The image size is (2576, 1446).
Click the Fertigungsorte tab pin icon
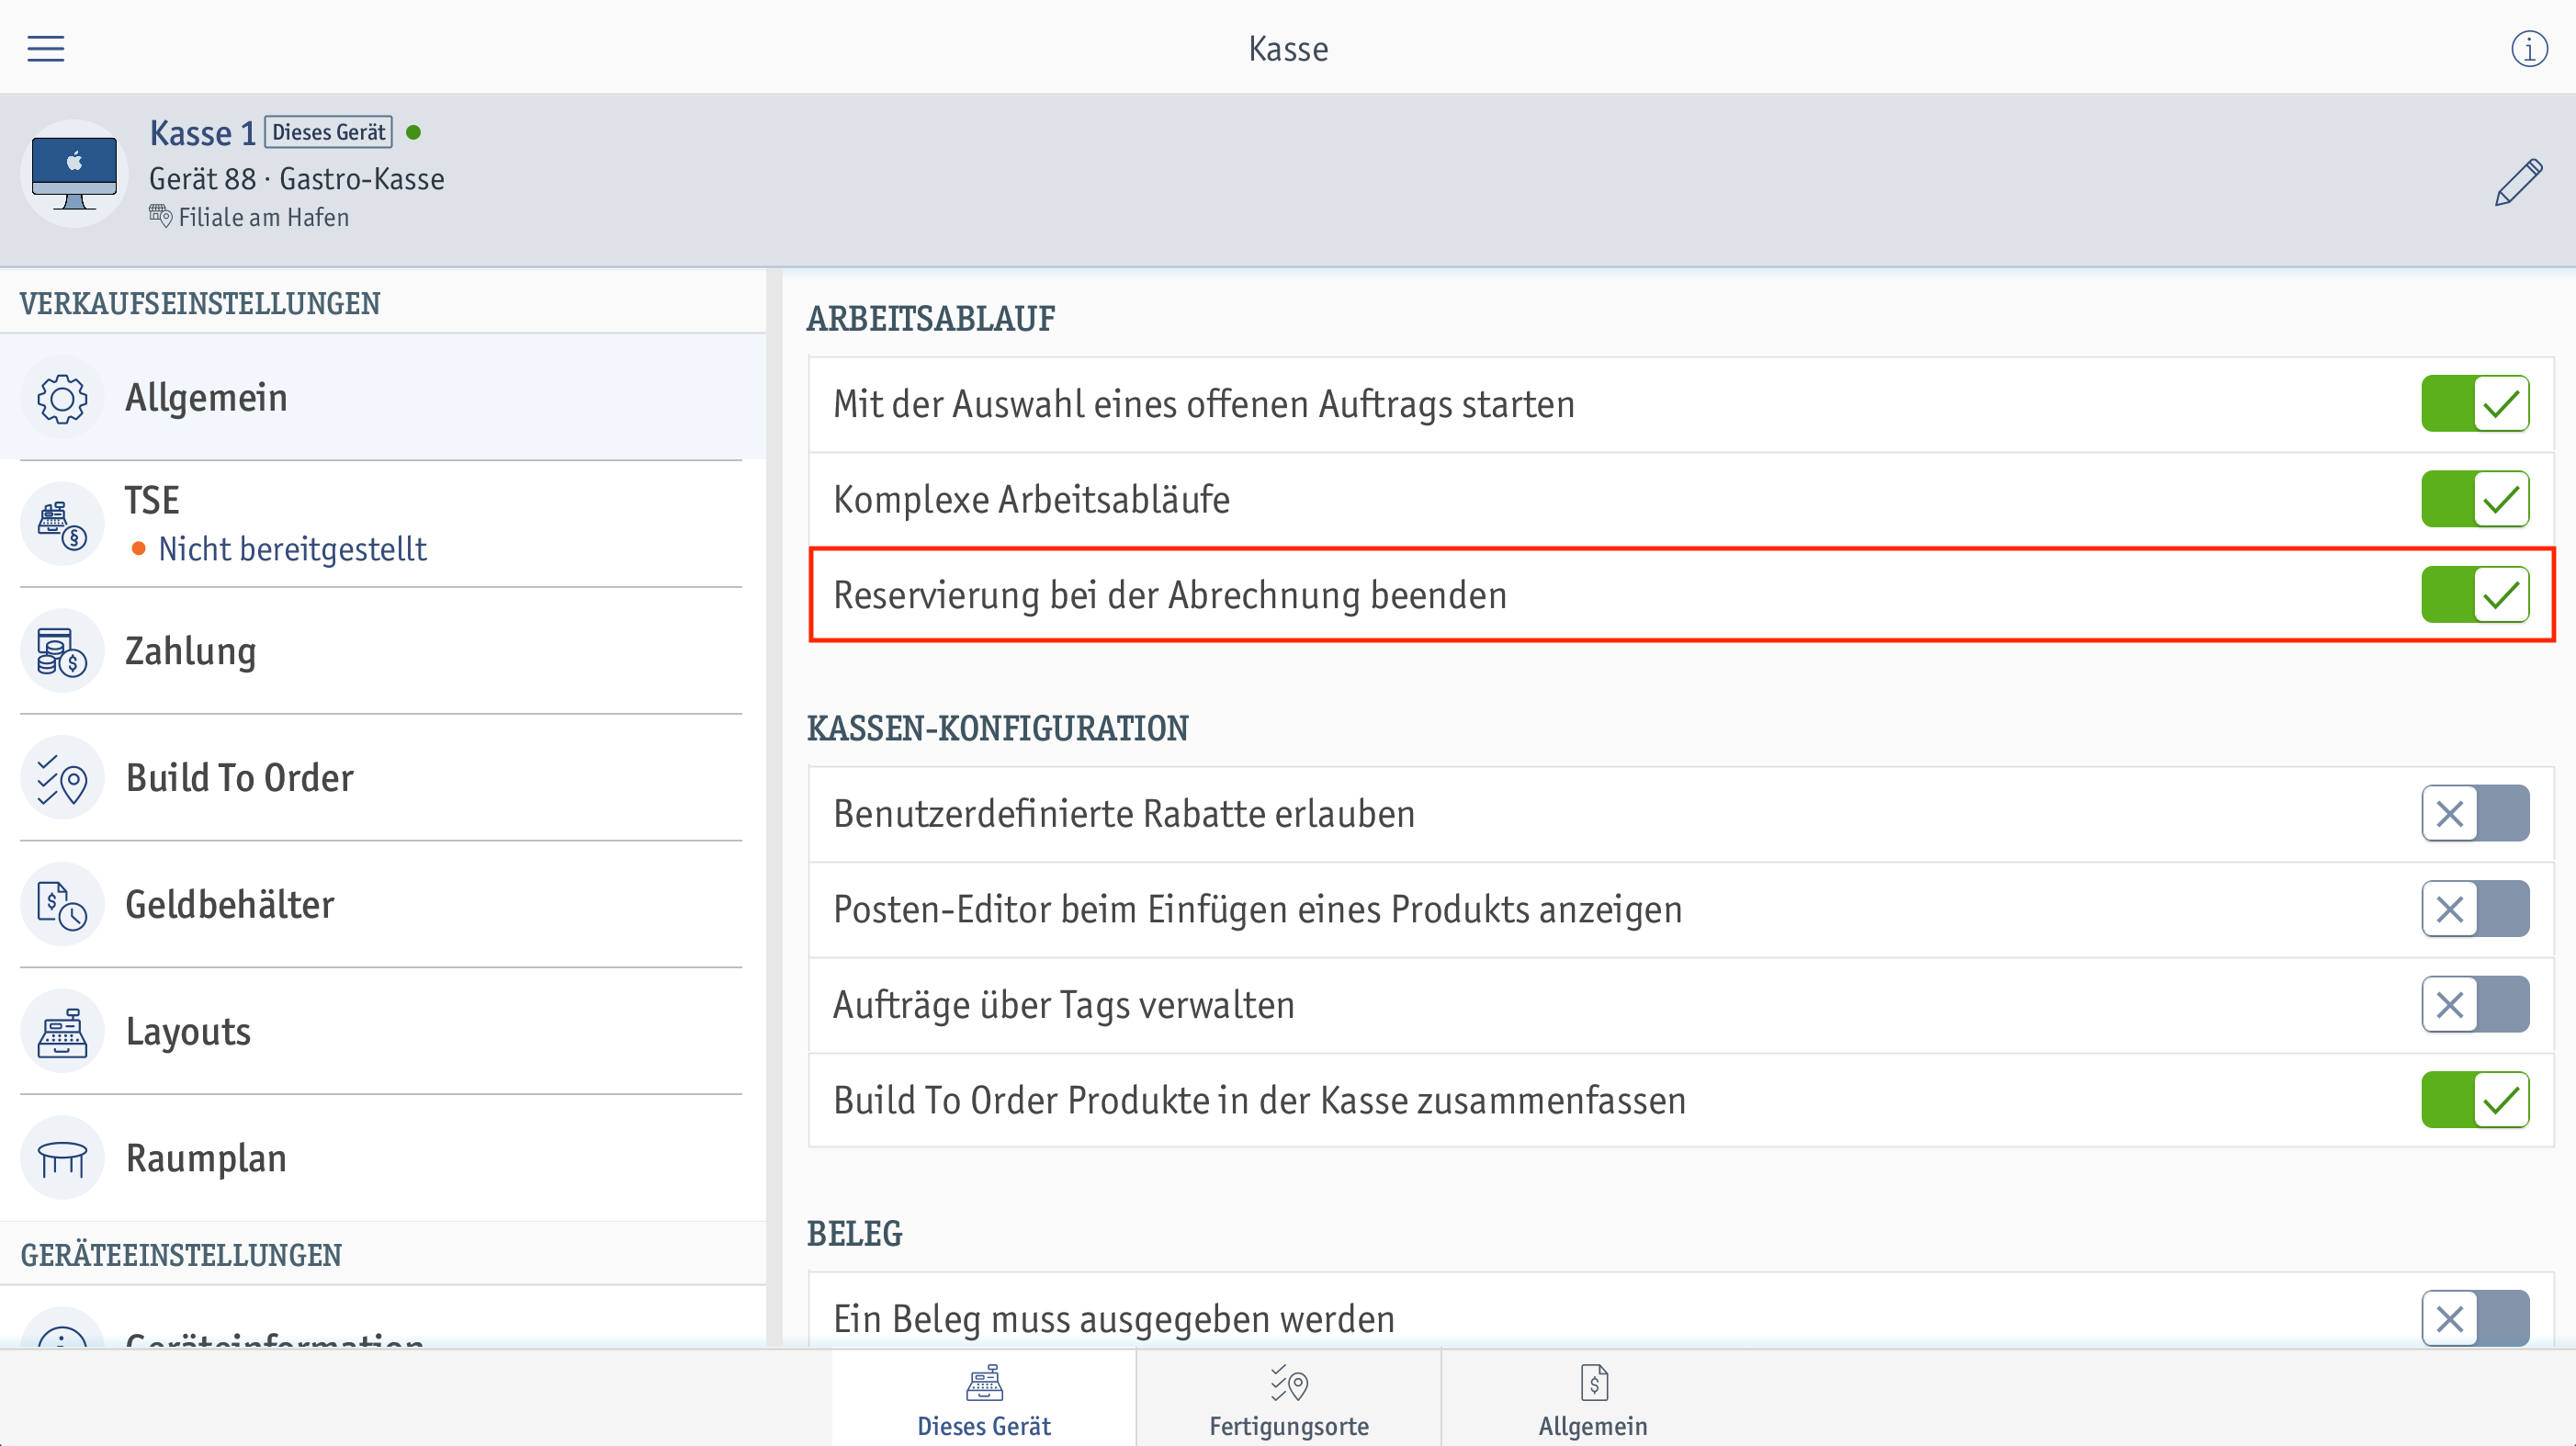point(1289,1384)
